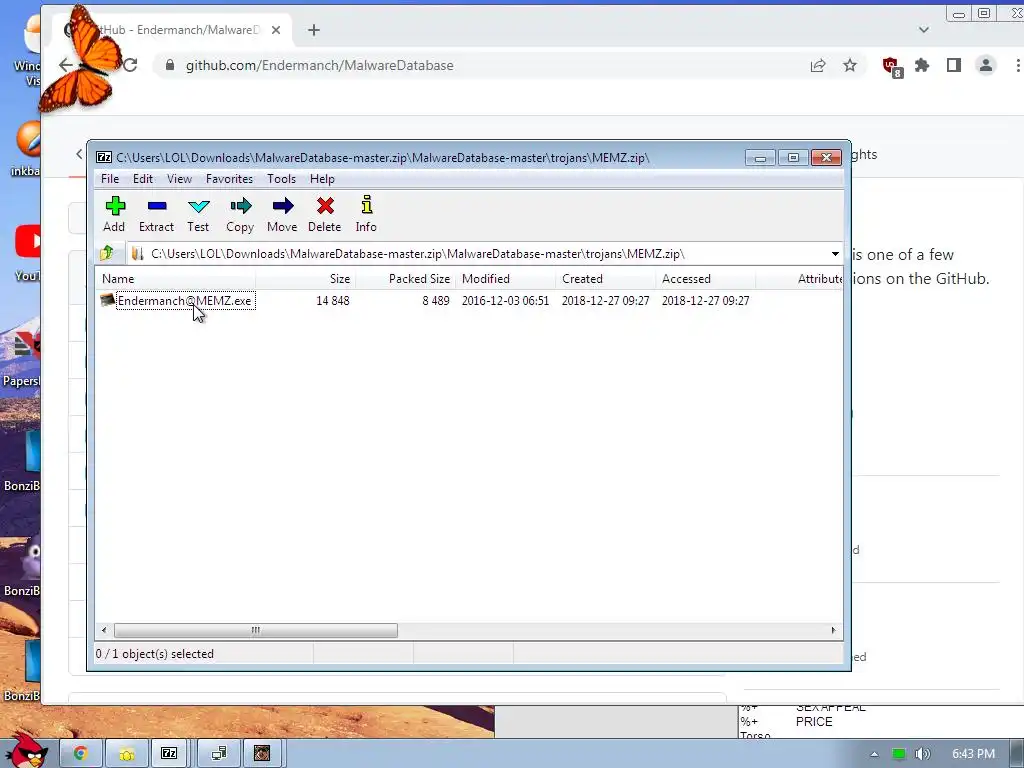Click the volume speaker tray icon
The width and height of the screenshot is (1024, 768).
922,754
